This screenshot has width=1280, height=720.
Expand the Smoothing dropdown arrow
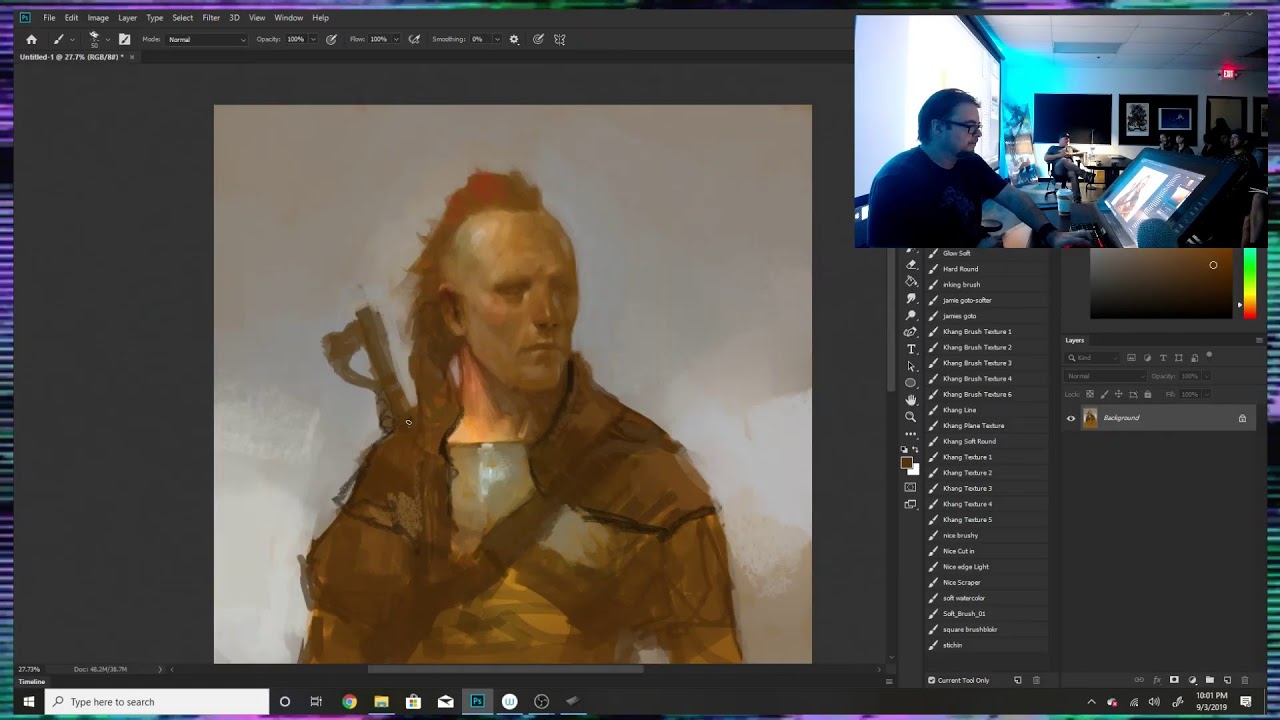496,39
